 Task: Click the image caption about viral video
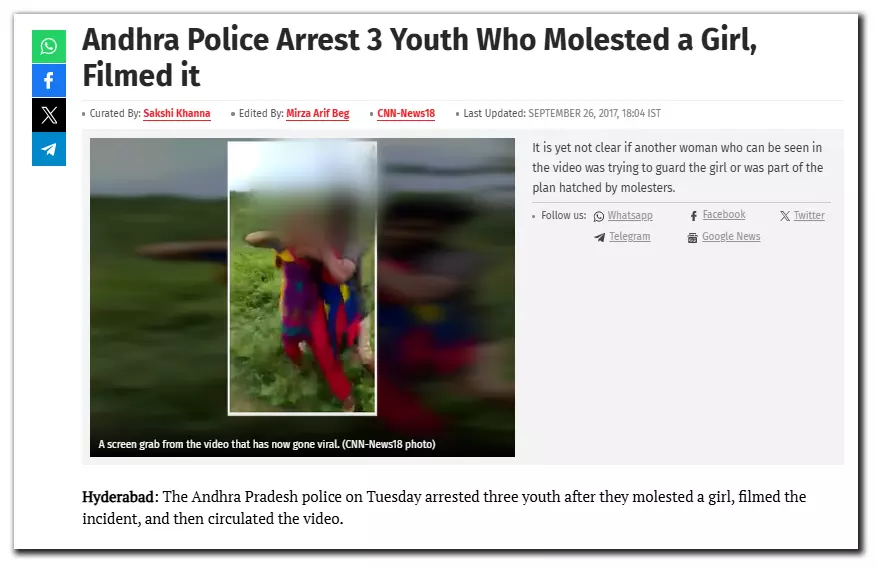[x=267, y=444]
